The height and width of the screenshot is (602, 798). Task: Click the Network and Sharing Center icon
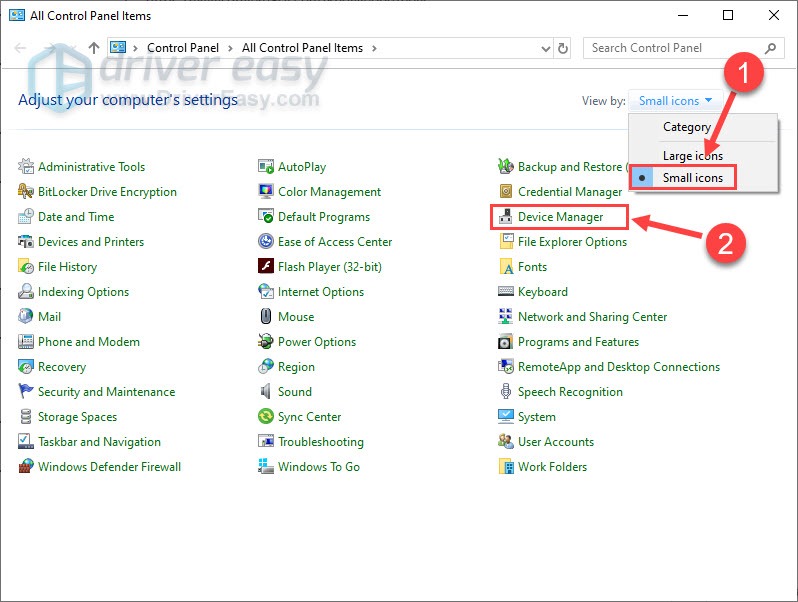[506, 317]
